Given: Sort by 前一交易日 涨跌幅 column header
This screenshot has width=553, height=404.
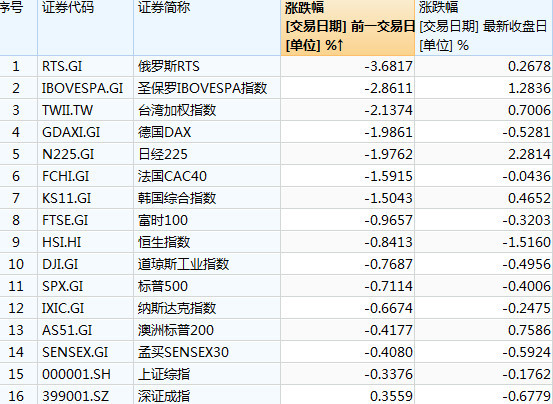Looking at the screenshot, I should [x=348, y=27].
